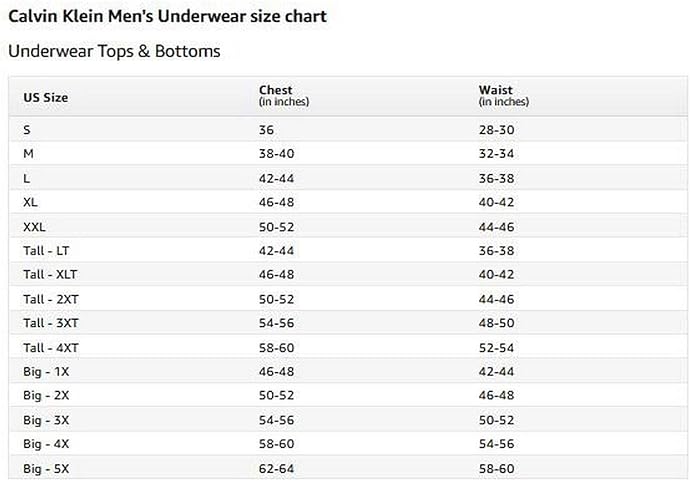Select chest value '62-64' in Big 5X row
The width and height of the screenshot is (690, 481).
click(275, 468)
